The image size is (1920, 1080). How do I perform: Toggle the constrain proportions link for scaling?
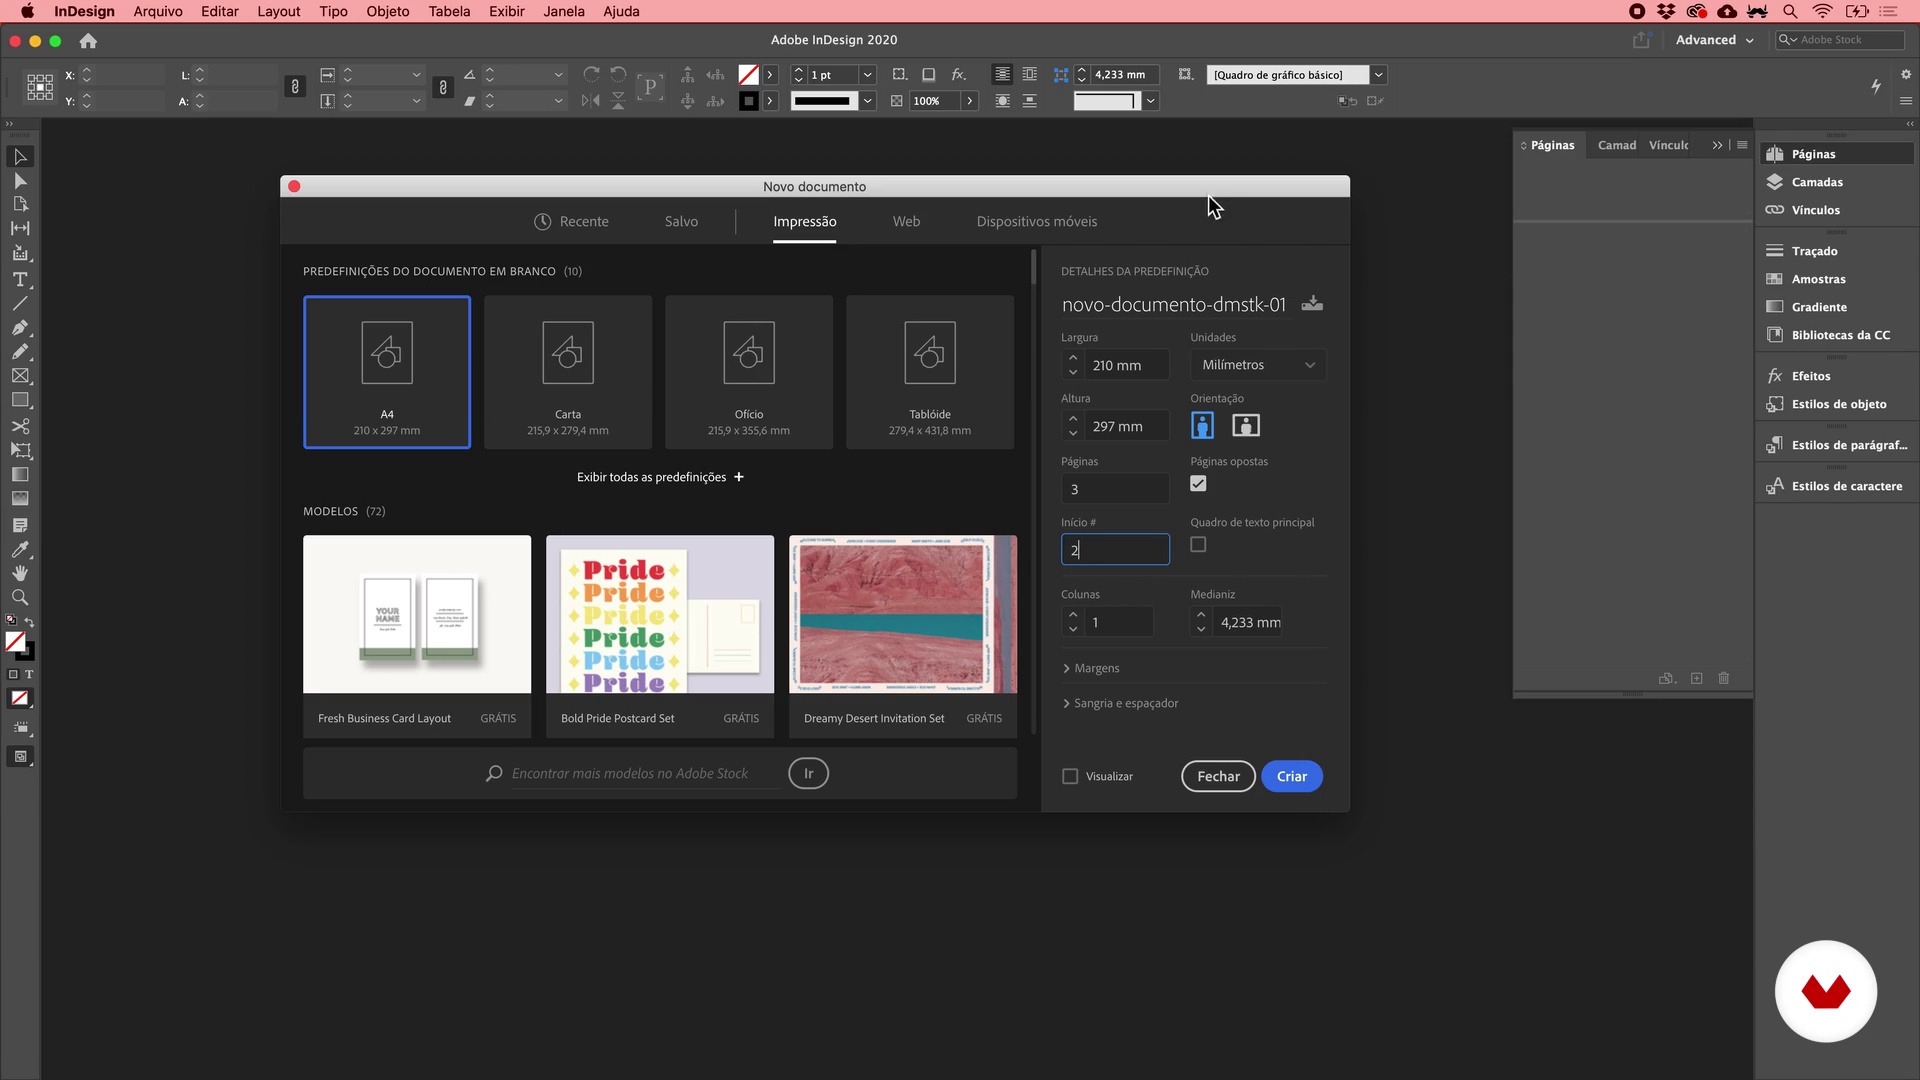[443, 88]
